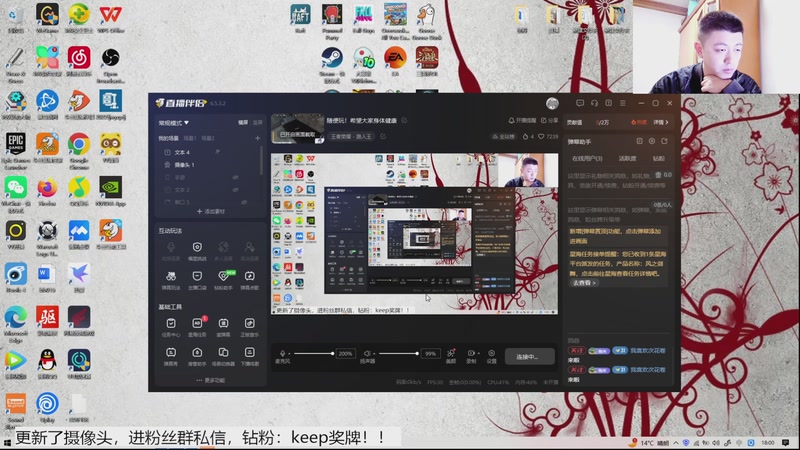Expand 更多功能 more functions
800x450 pixels.
pyautogui.click(x=211, y=380)
